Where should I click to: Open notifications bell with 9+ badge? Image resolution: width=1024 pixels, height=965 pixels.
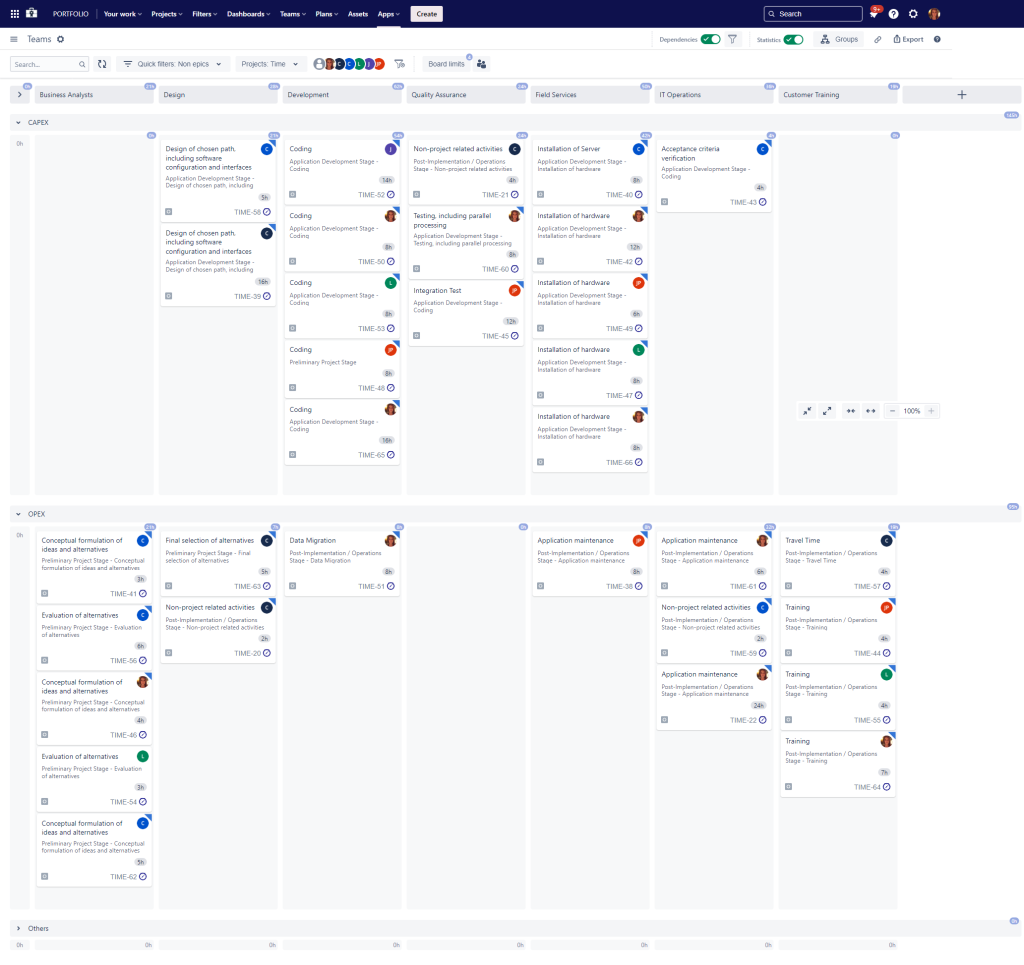[873, 14]
